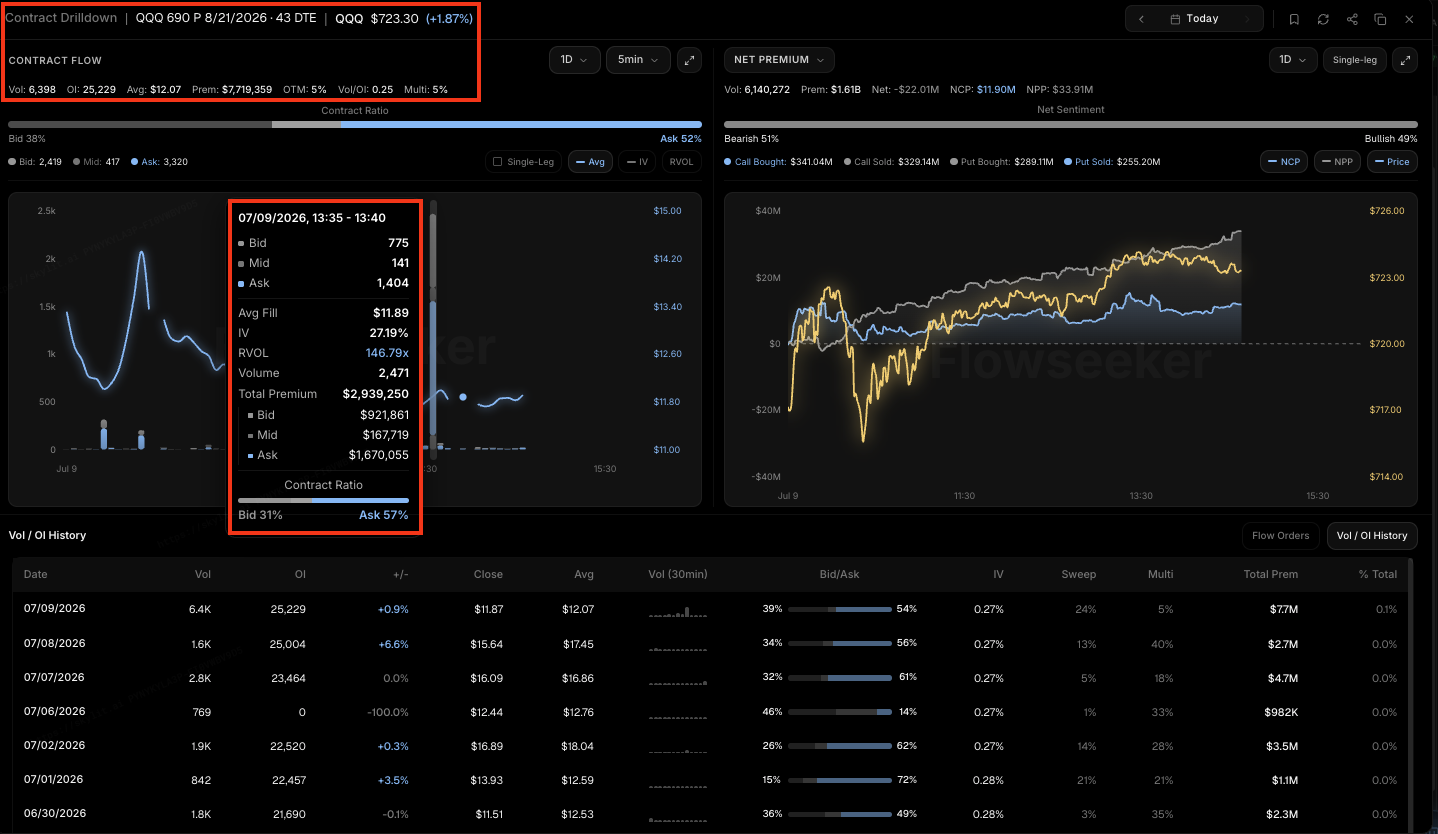The height and width of the screenshot is (834, 1438).
Task: Click the QQQ 690 P 8/21/2026 contract title
Action: click(x=226, y=18)
